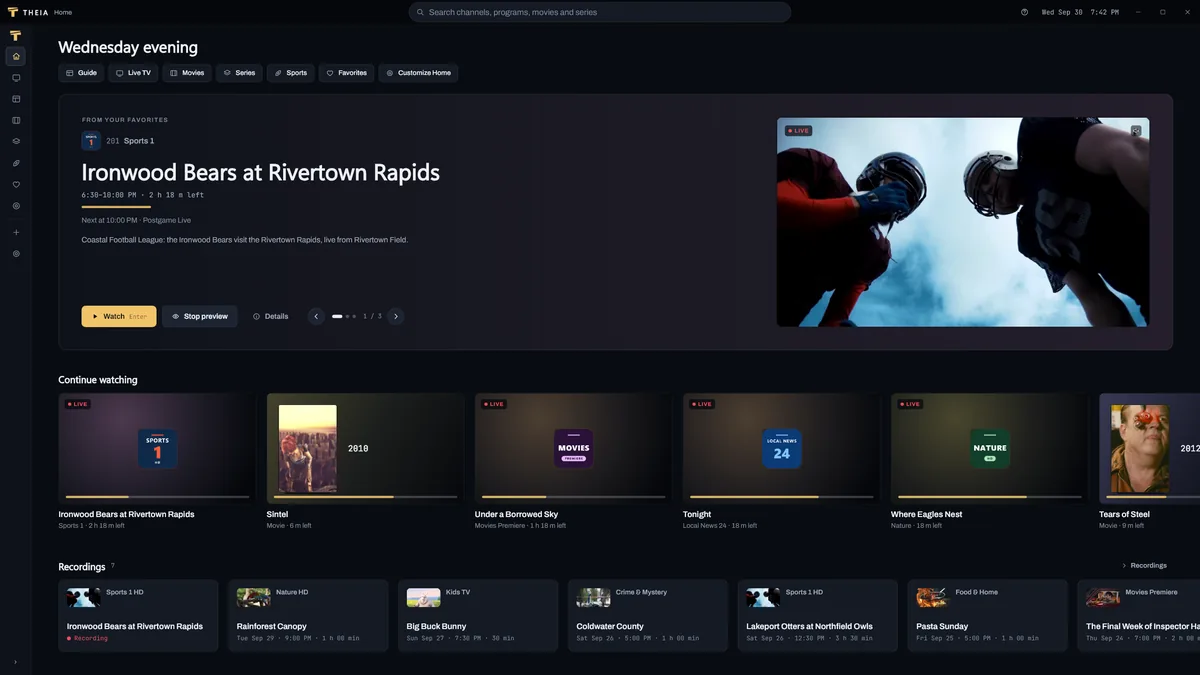The width and height of the screenshot is (1200, 675).
Task: Open the Rainforest Canopy recording
Action: point(308,616)
